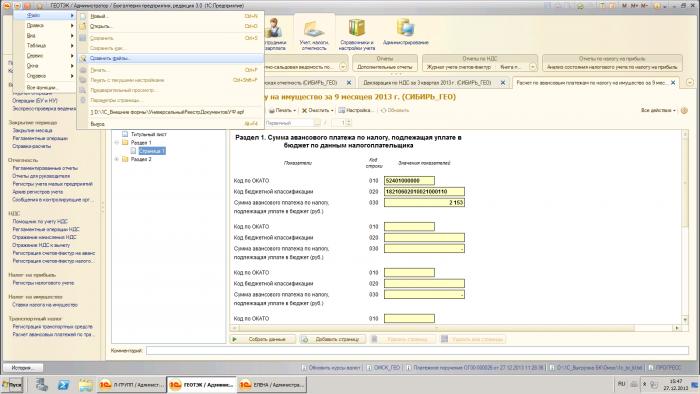Click first Код бюджетной классификации field
Screen dimensions: 700x394
point(424,192)
